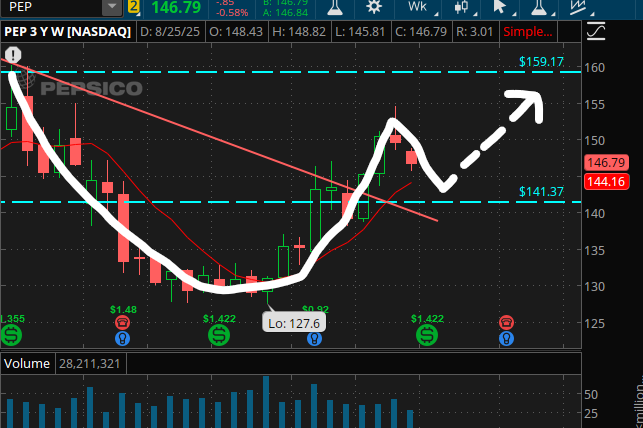The height and width of the screenshot is (428, 643).
Task: Click the green $1.48 earnings label
Action: (x=123, y=310)
